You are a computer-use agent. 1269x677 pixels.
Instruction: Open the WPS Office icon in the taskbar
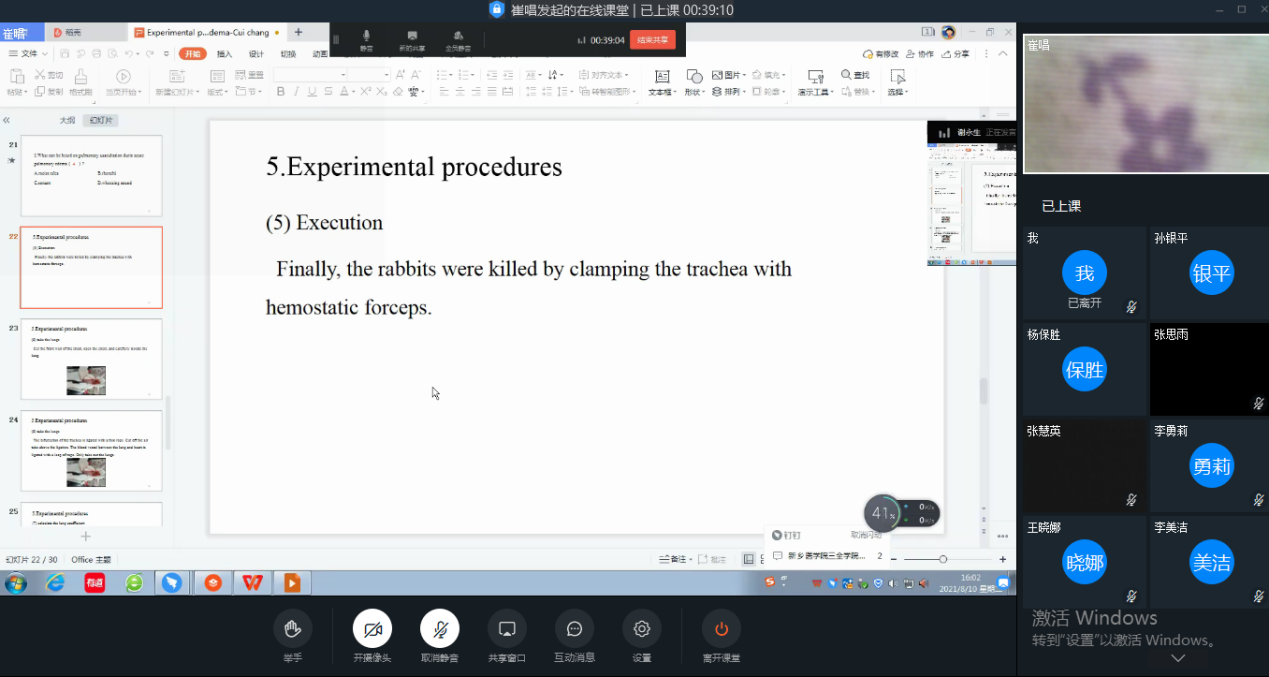[254, 582]
